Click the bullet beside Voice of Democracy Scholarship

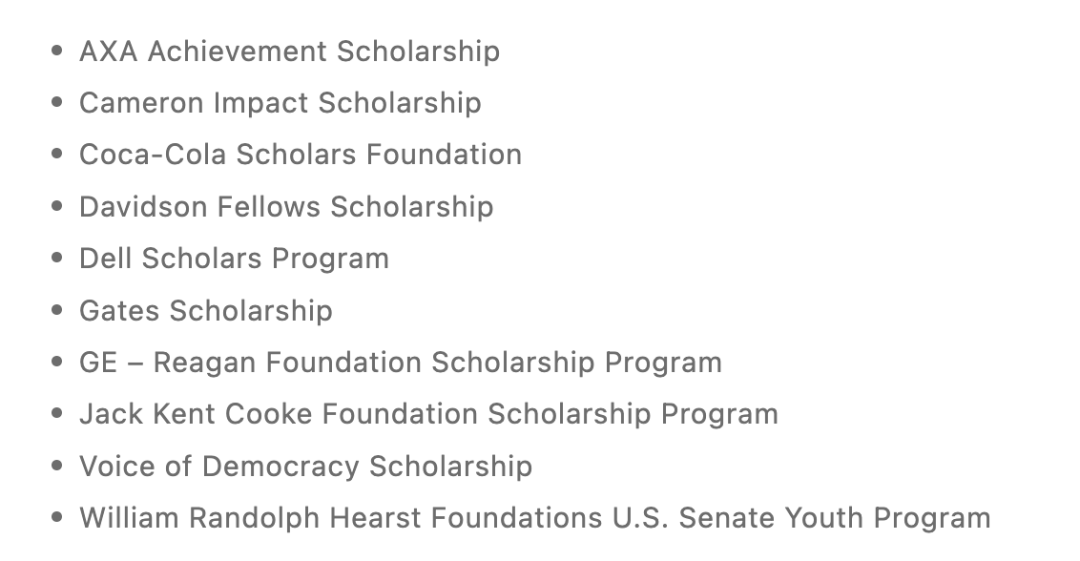[57, 465]
